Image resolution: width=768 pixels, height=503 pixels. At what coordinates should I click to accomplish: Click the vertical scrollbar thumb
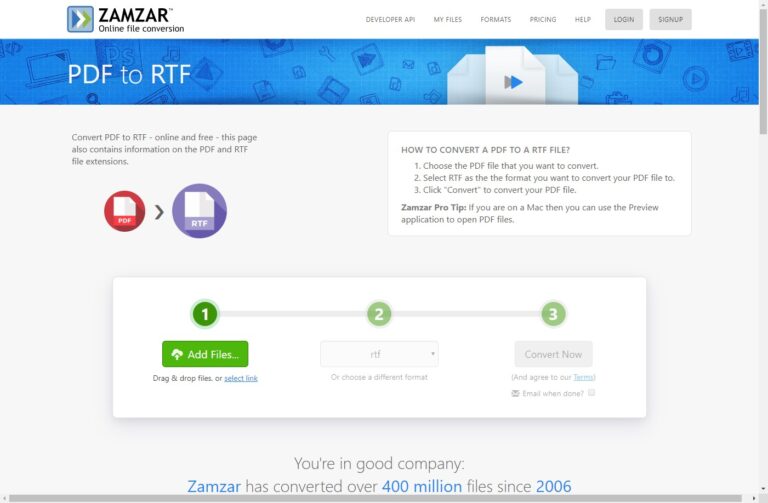tap(763, 72)
